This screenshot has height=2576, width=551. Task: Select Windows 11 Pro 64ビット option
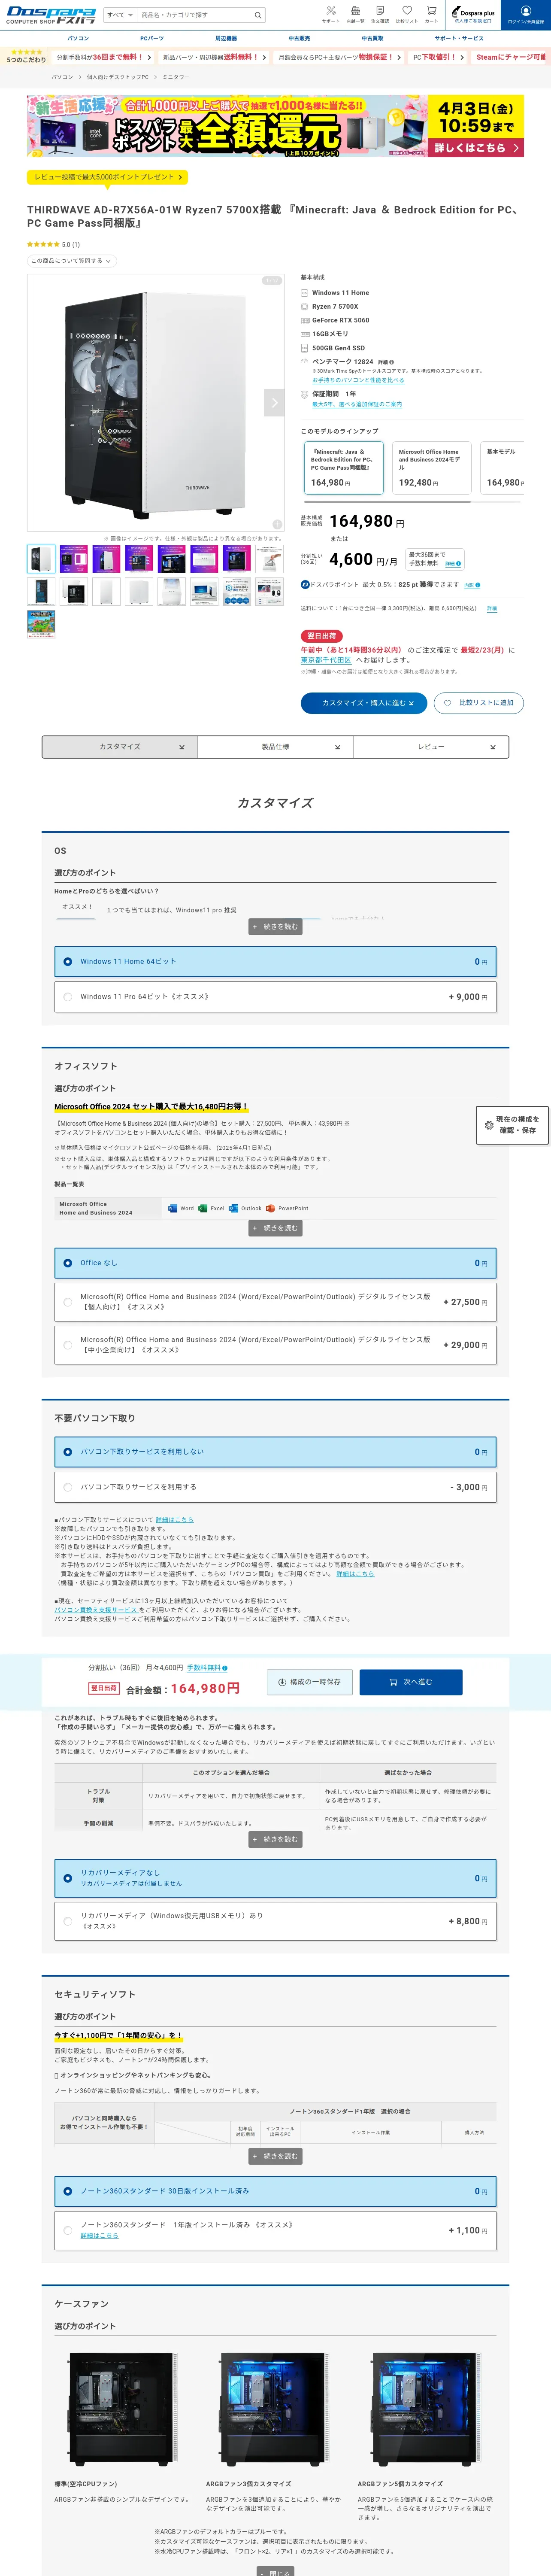click(x=275, y=997)
